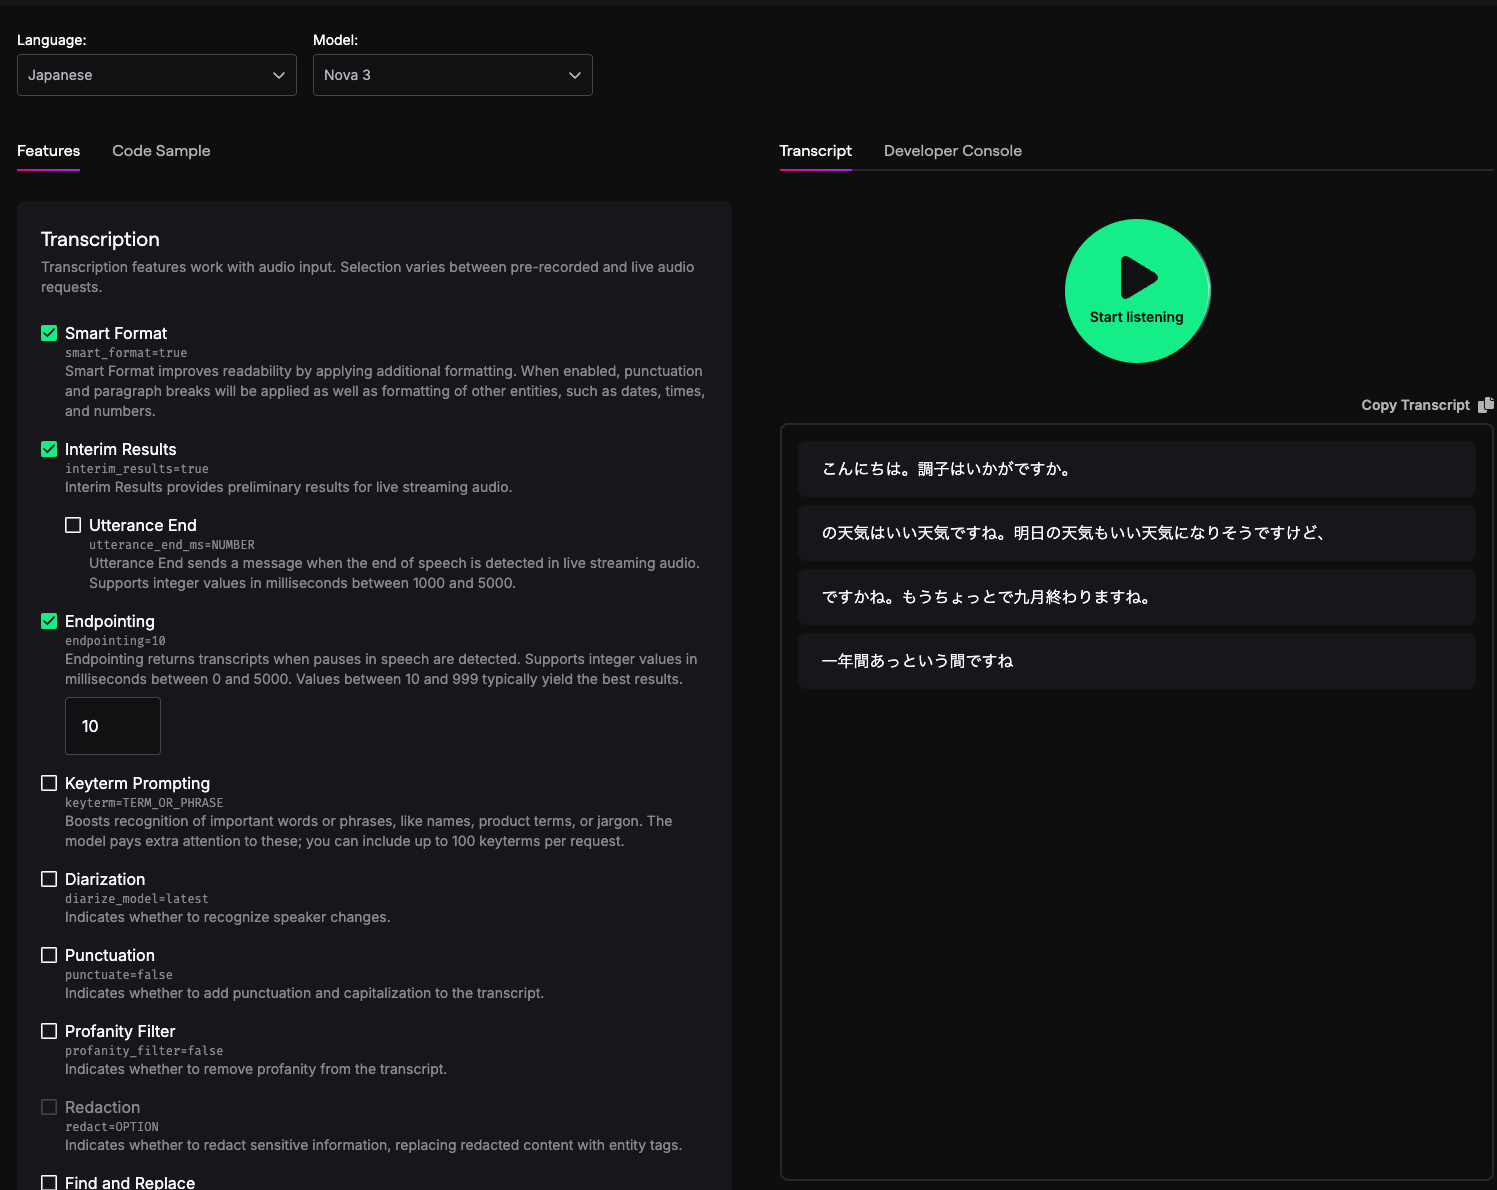Open the Language dropdown set to Japanese

(x=157, y=75)
